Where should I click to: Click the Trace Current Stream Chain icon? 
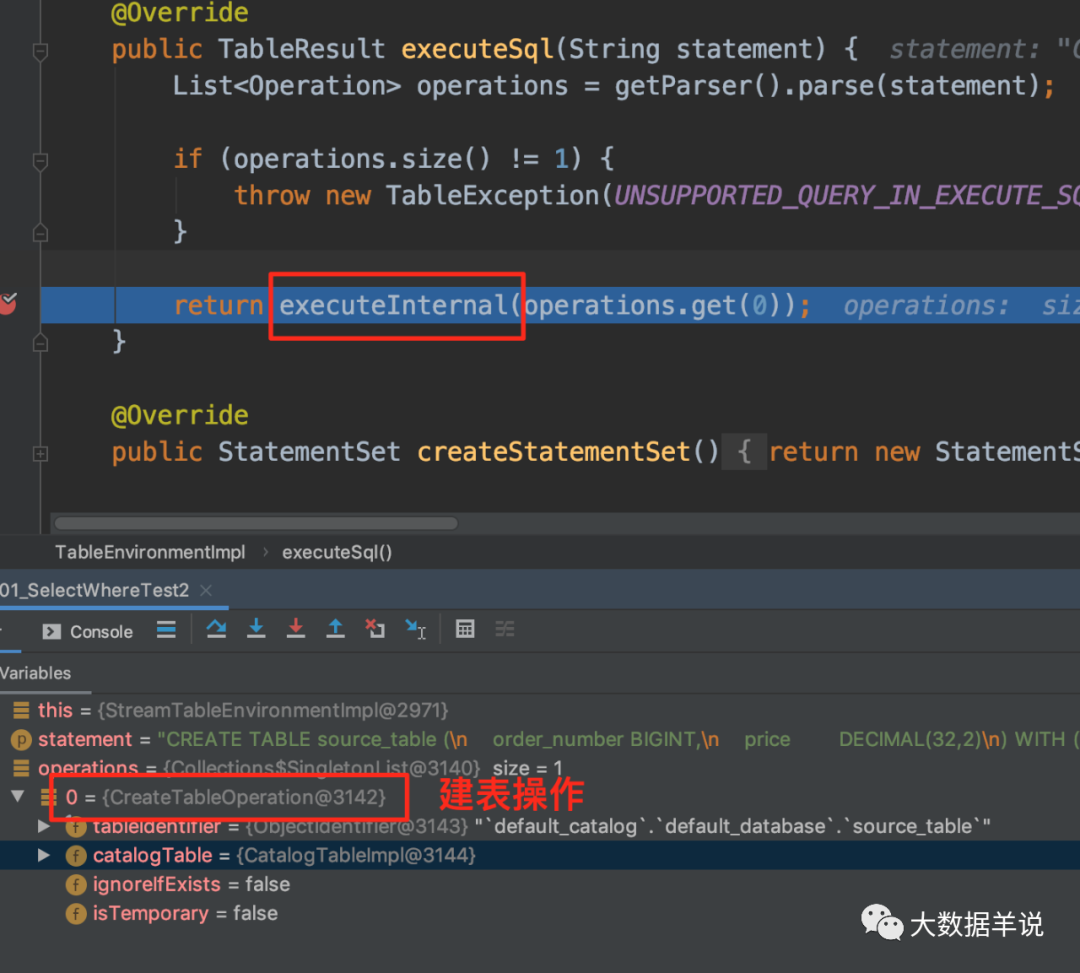[x=505, y=629]
